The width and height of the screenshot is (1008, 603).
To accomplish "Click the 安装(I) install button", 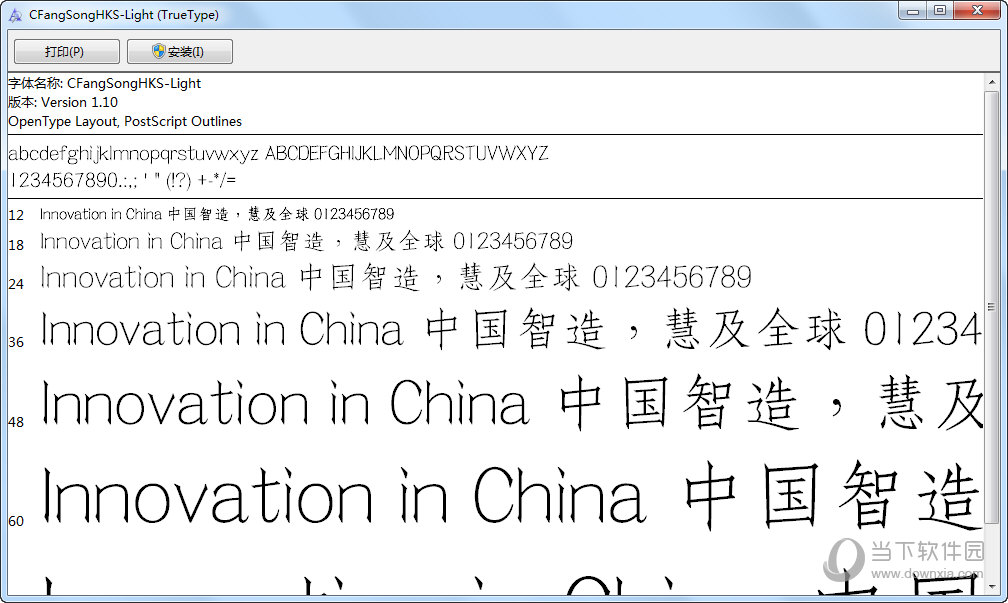I will (x=180, y=51).
